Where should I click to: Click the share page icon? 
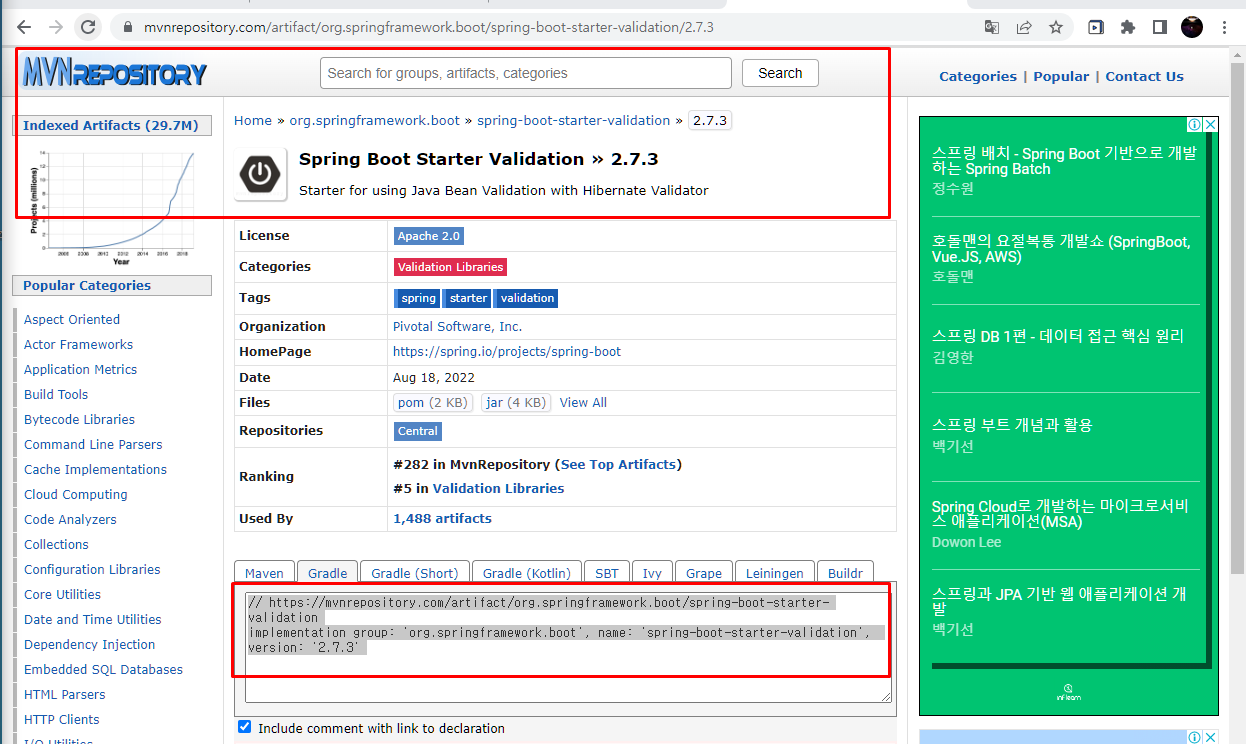coord(1024,27)
